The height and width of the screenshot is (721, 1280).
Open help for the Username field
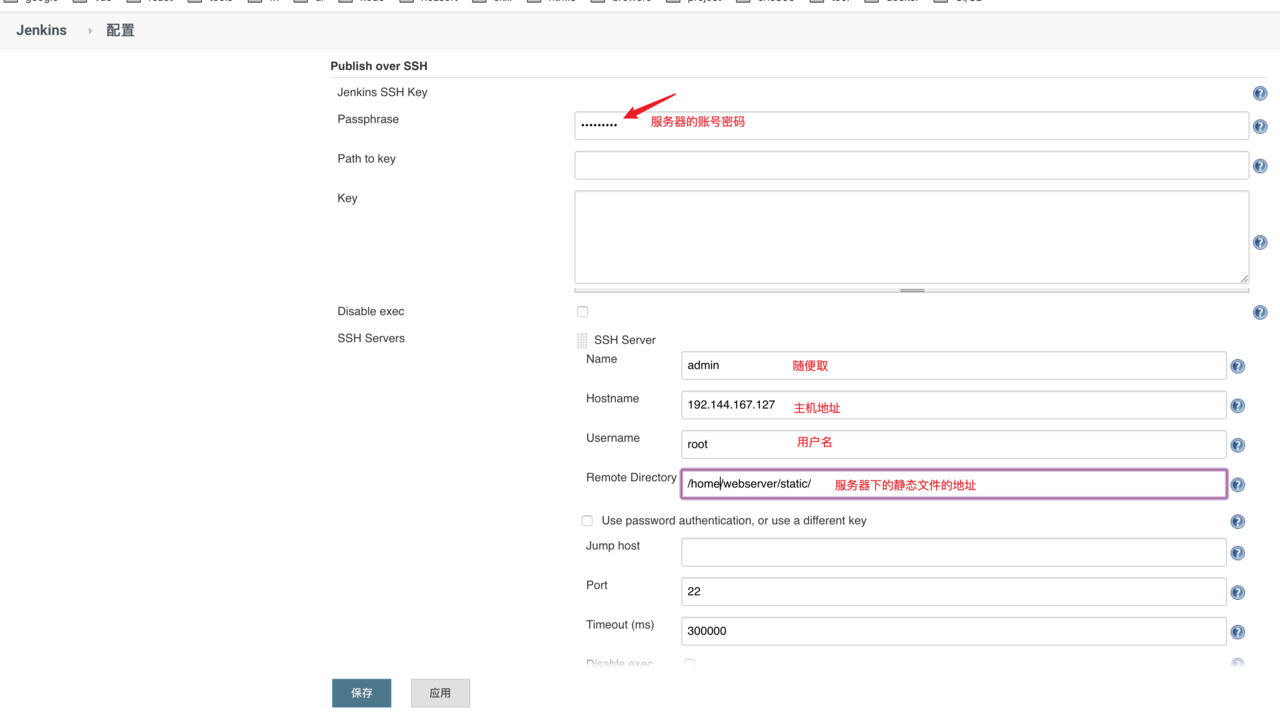point(1237,444)
